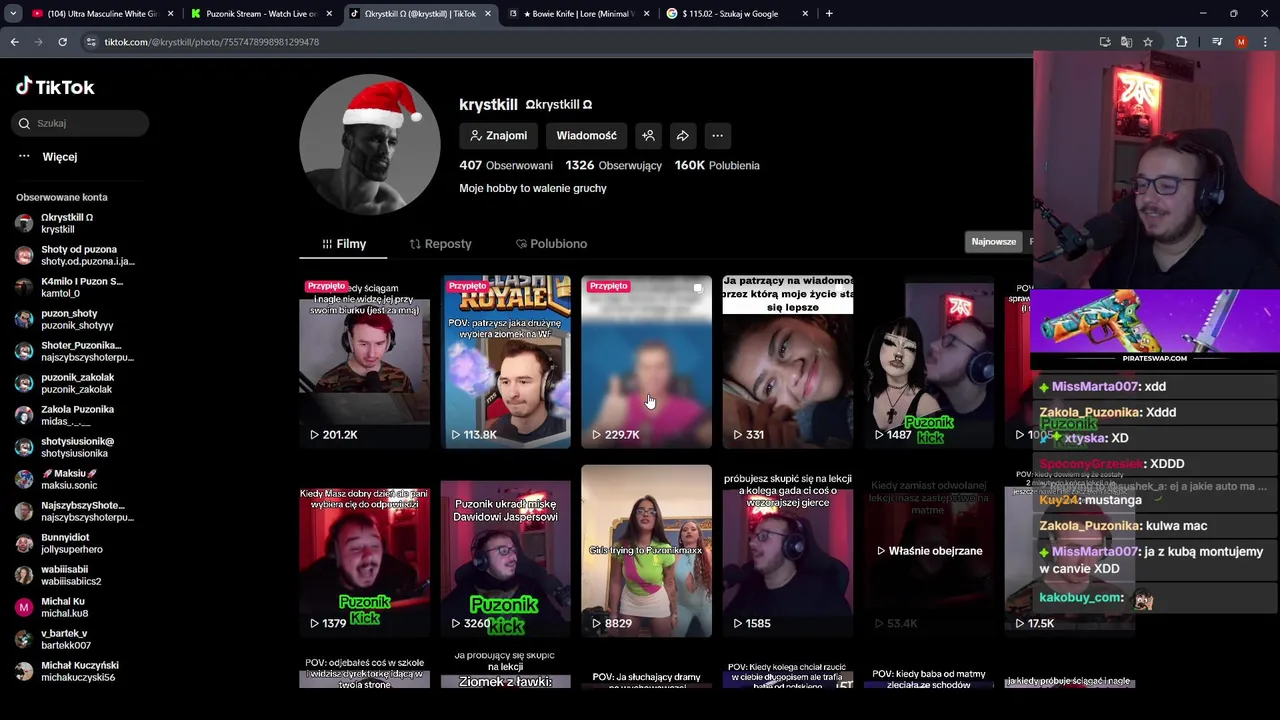Click the Szukaj search field

pyautogui.click(x=81, y=123)
